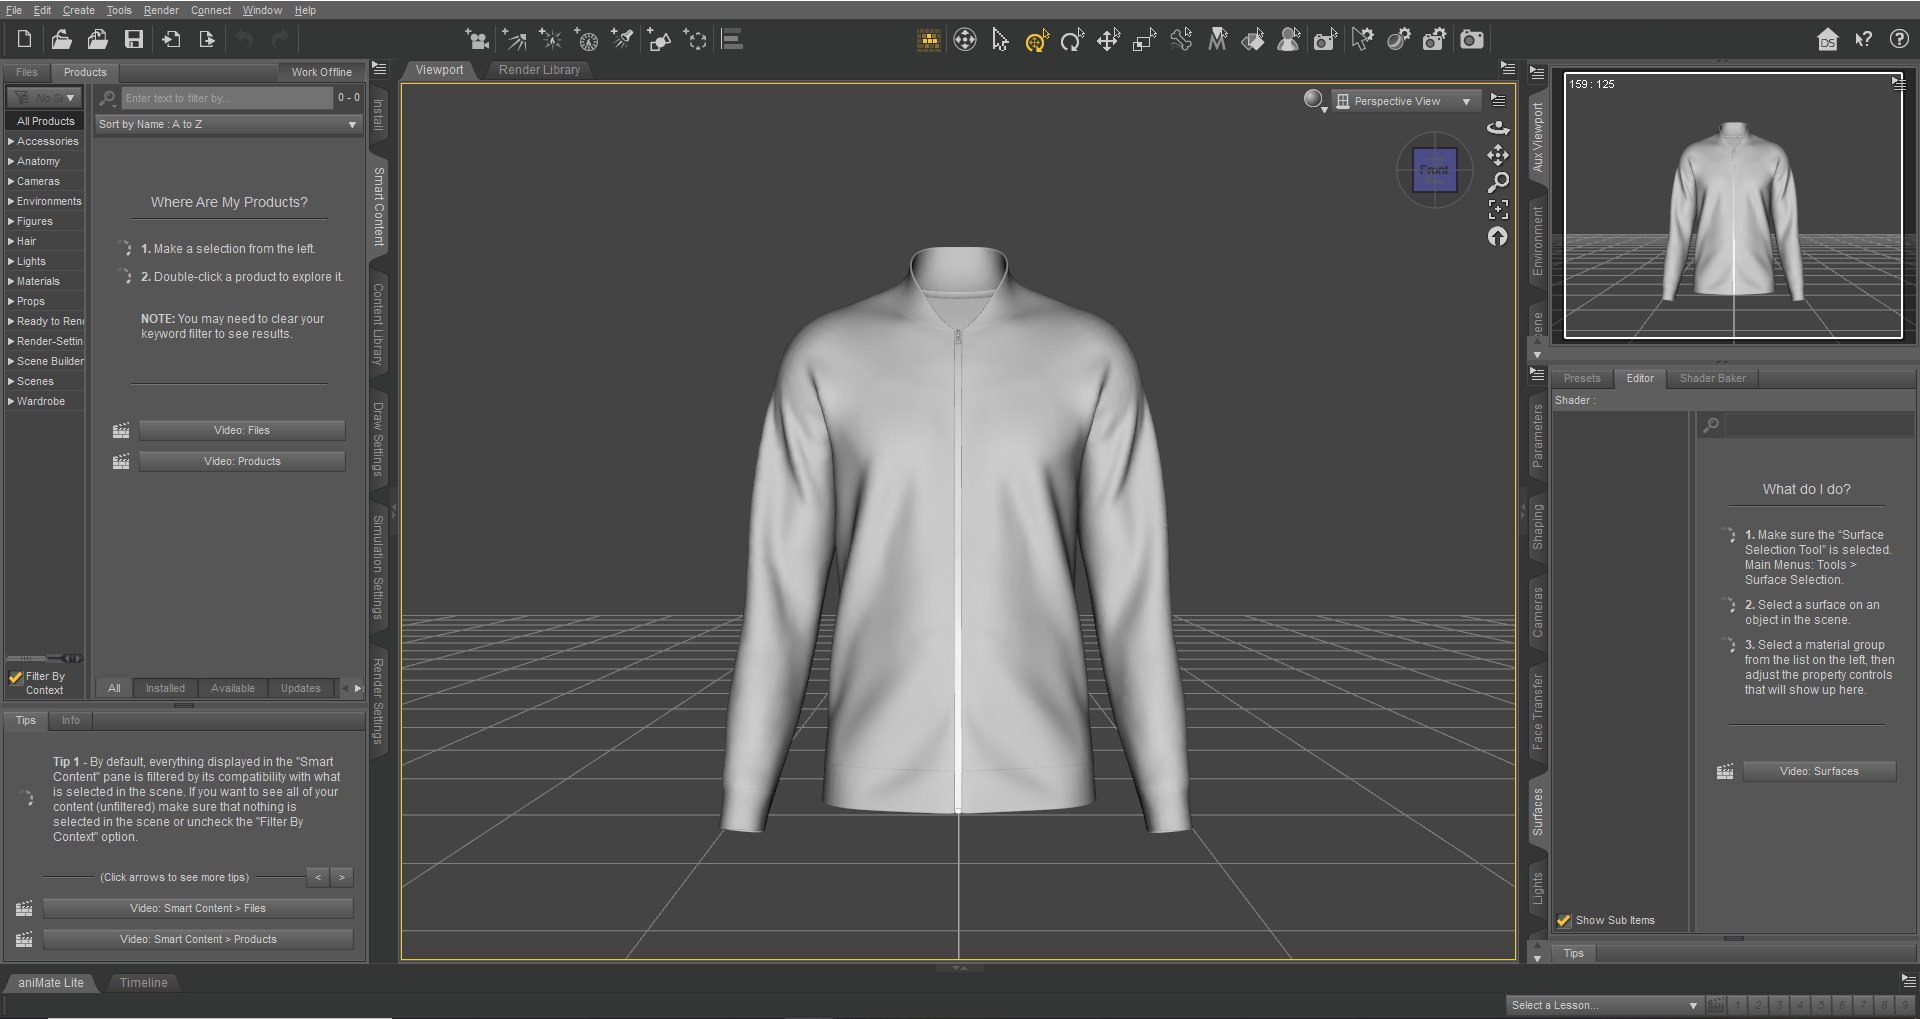1920x1019 pixels.
Task: Click the Render camera icon
Action: pos(1472,40)
